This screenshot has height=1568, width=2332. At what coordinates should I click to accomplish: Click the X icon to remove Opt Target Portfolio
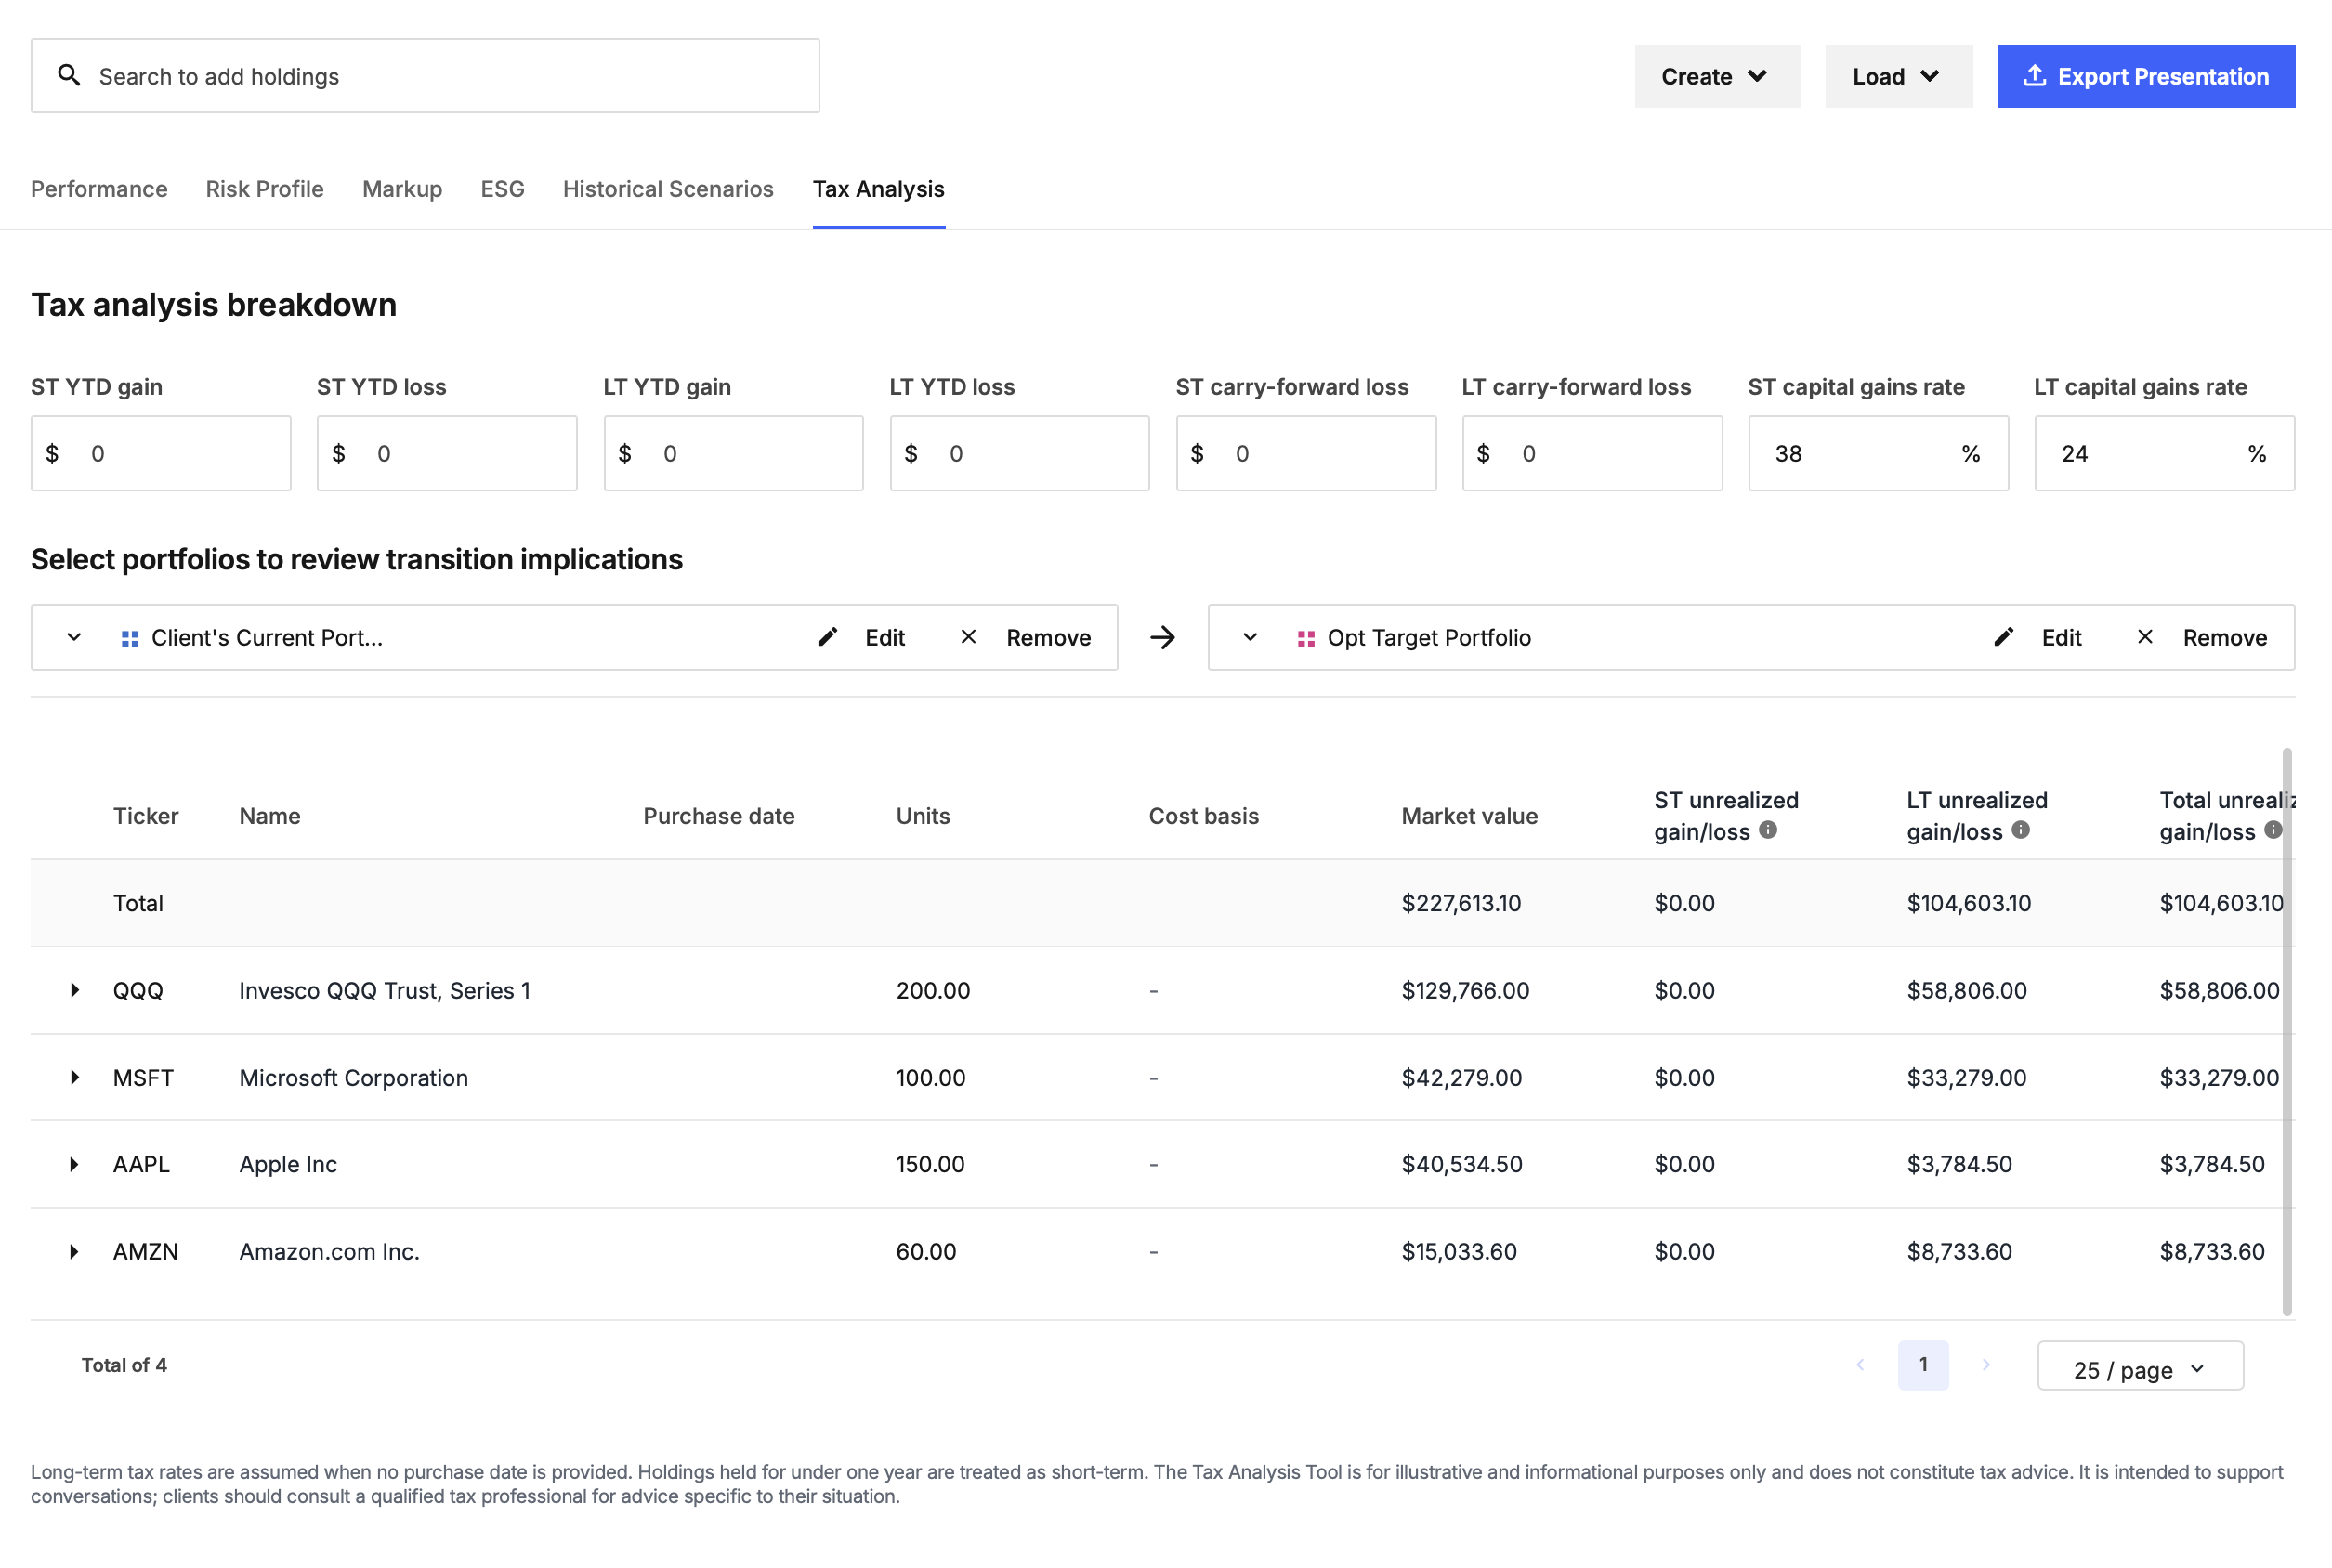[x=2145, y=637]
